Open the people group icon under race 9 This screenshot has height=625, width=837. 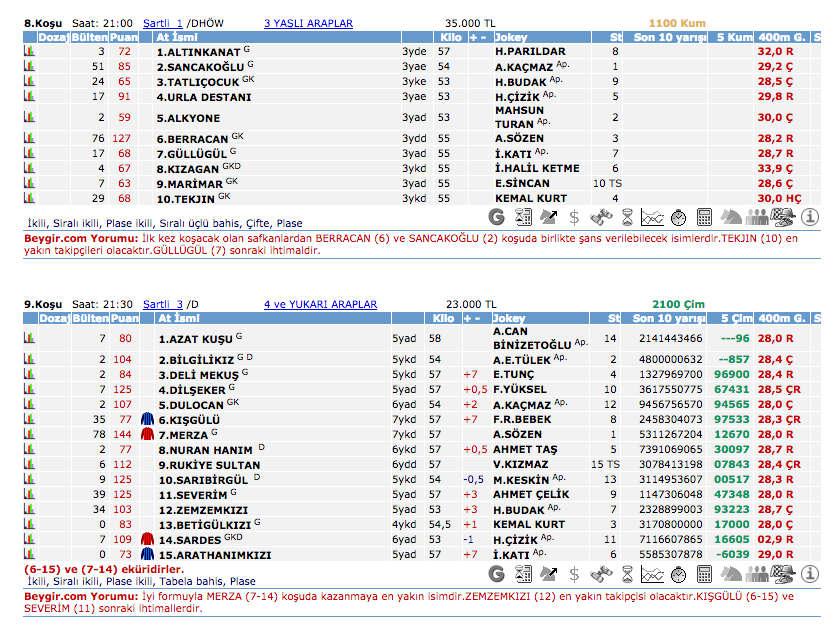coord(756,574)
